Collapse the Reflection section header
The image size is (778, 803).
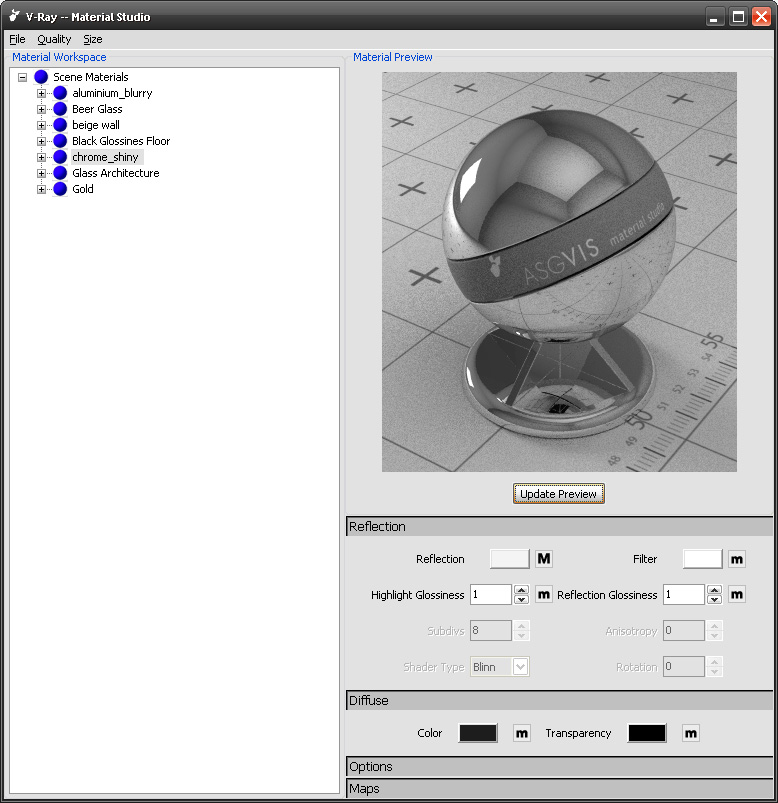[x=559, y=526]
